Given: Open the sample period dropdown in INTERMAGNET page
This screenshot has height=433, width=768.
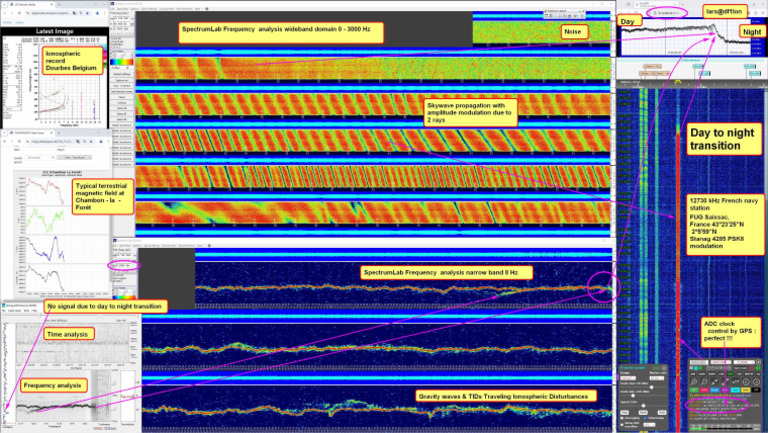Looking at the screenshot, I should click(40, 158).
